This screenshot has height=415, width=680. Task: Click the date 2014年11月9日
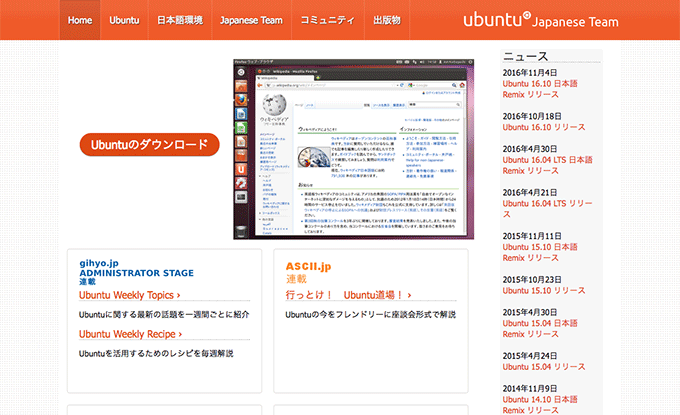pyautogui.click(x=530, y=389)
